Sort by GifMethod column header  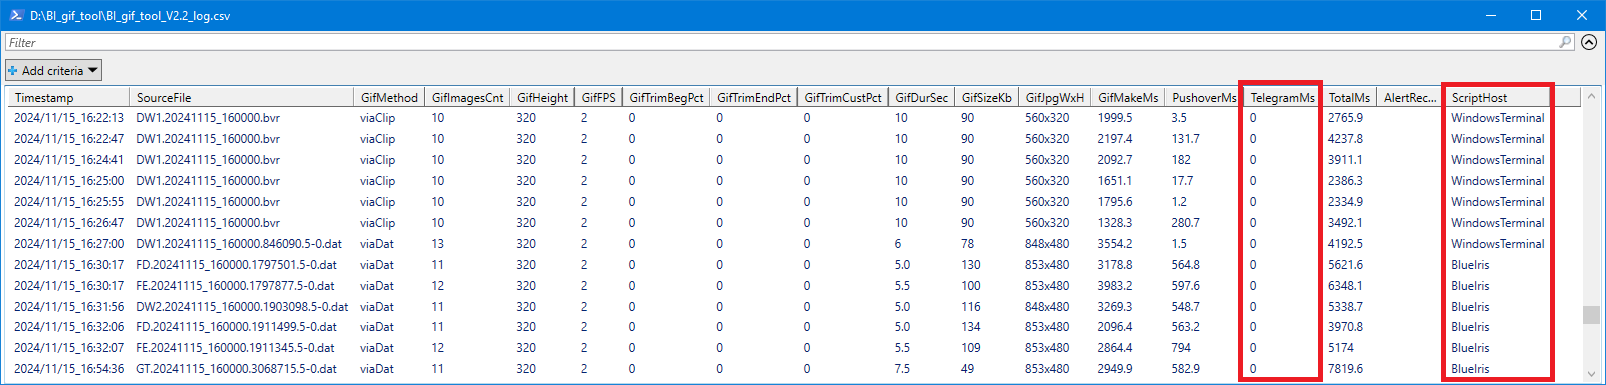[389, 97]
